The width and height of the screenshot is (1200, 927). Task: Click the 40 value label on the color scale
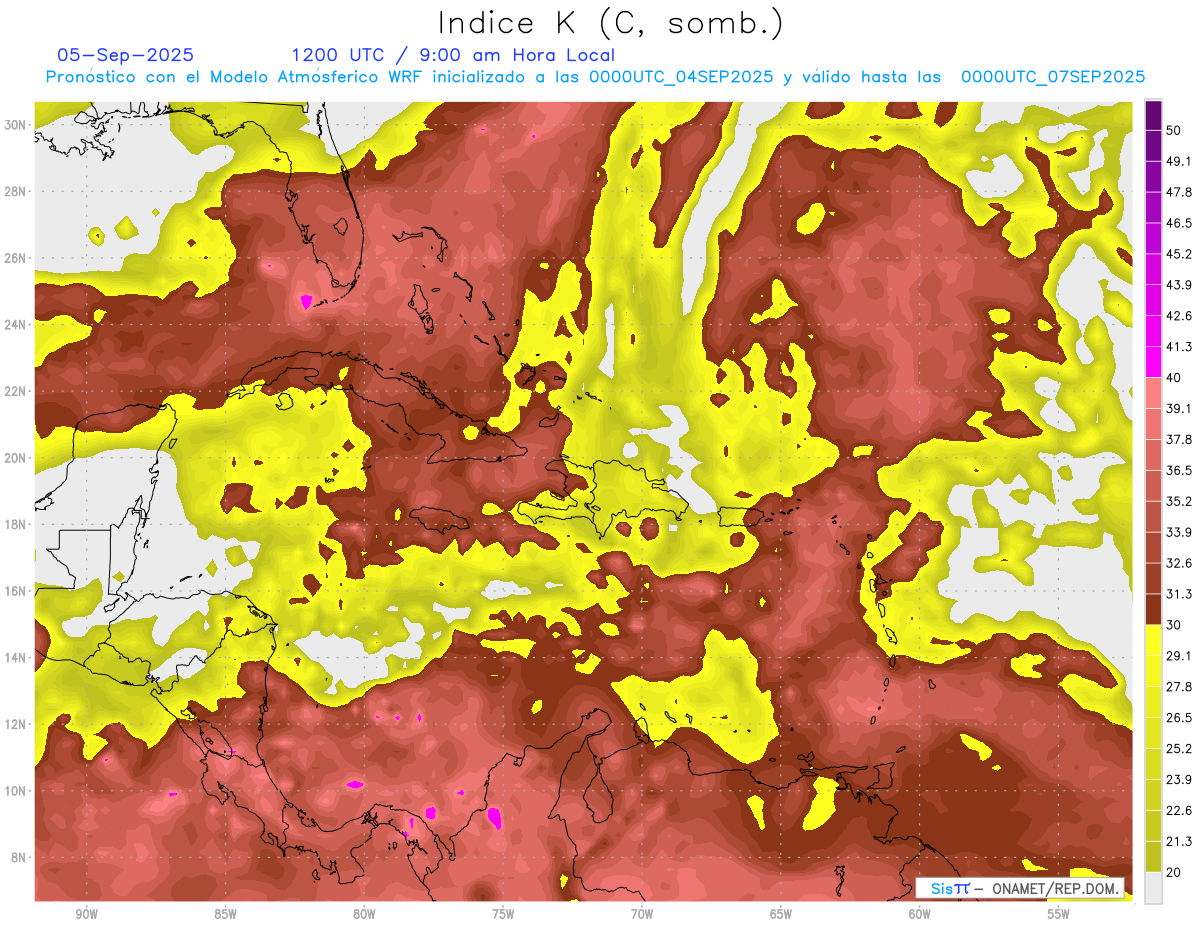(x=1174, y=378)
